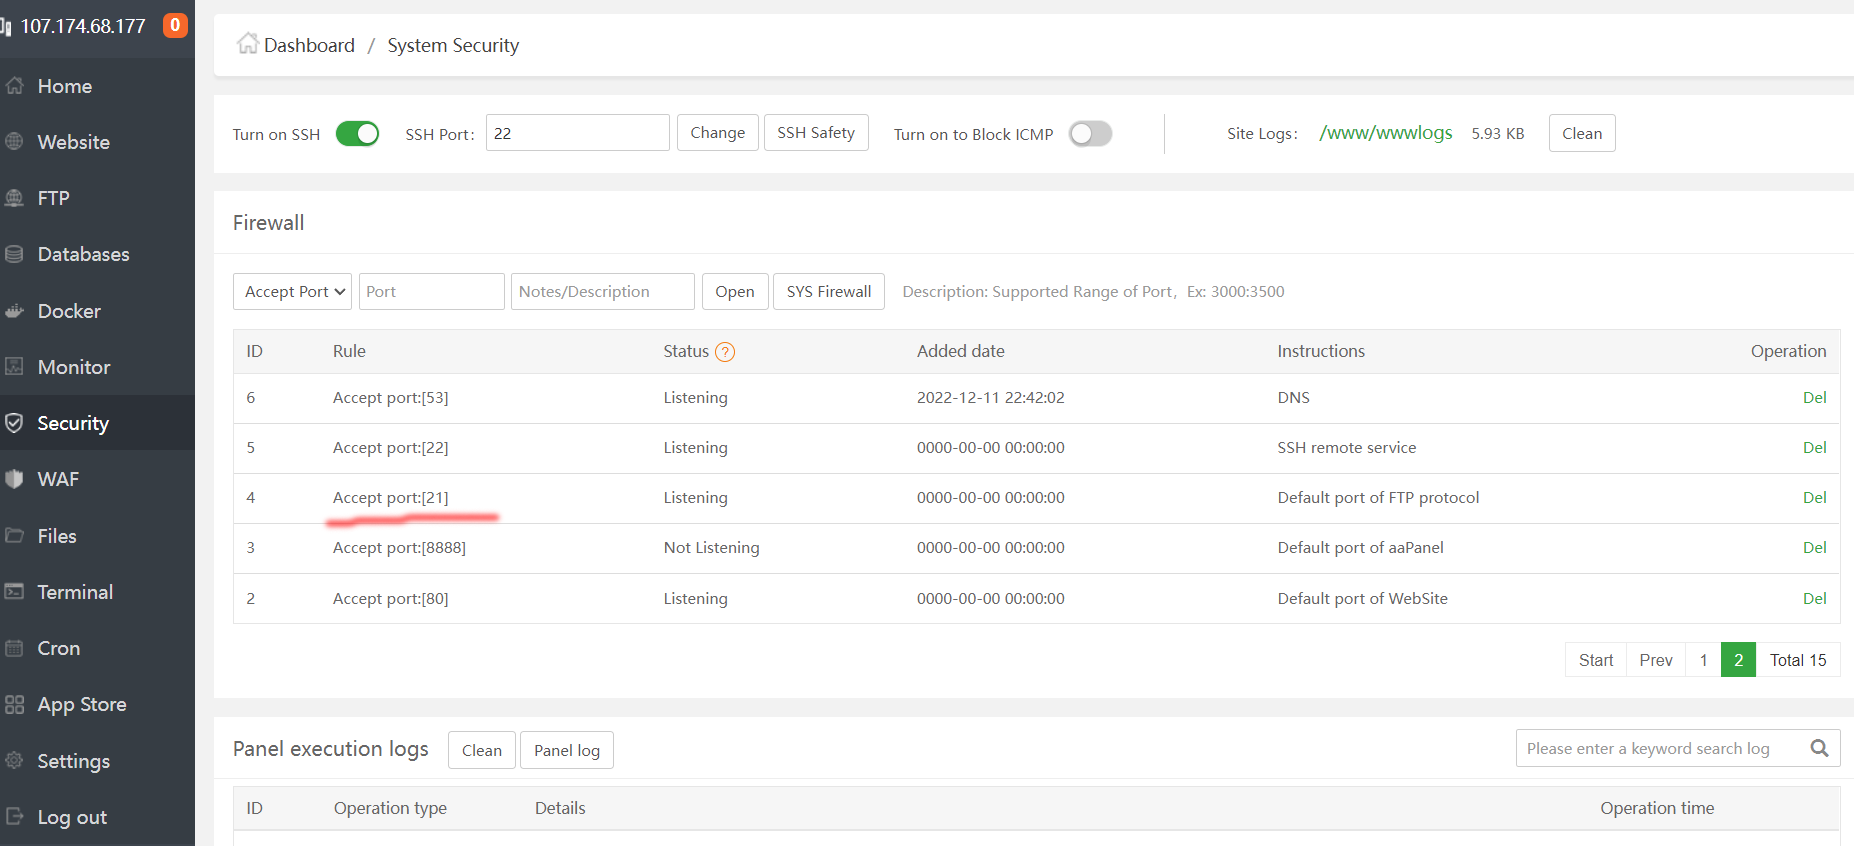Screen dimensions: 1854x846
Task: Click the Terminal icon in sidebar
Action: (14, 592)
